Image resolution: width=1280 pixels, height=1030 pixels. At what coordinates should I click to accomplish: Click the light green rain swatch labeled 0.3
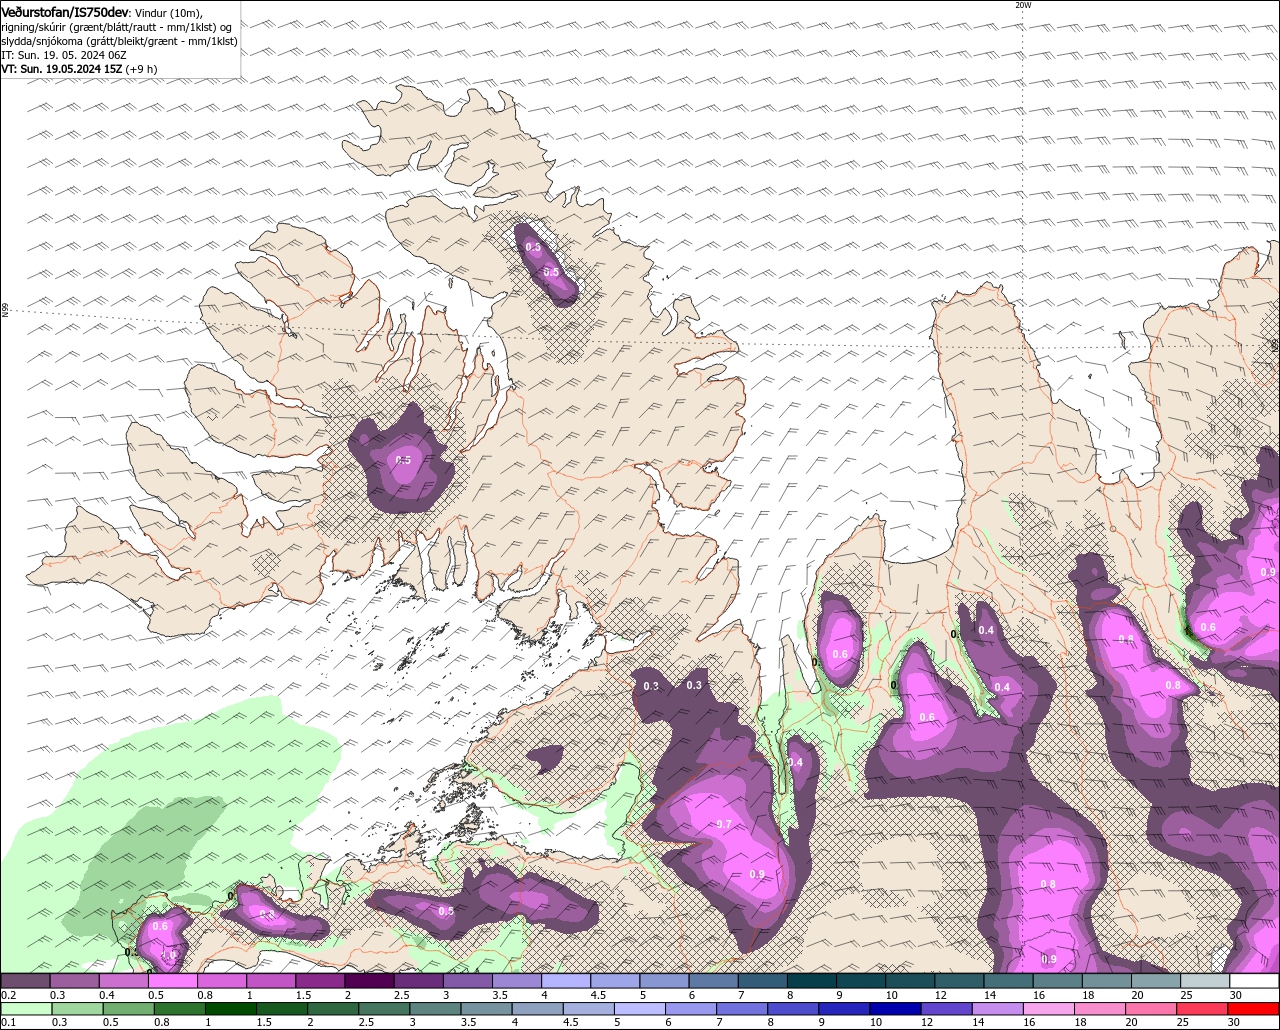(77, 1008)
